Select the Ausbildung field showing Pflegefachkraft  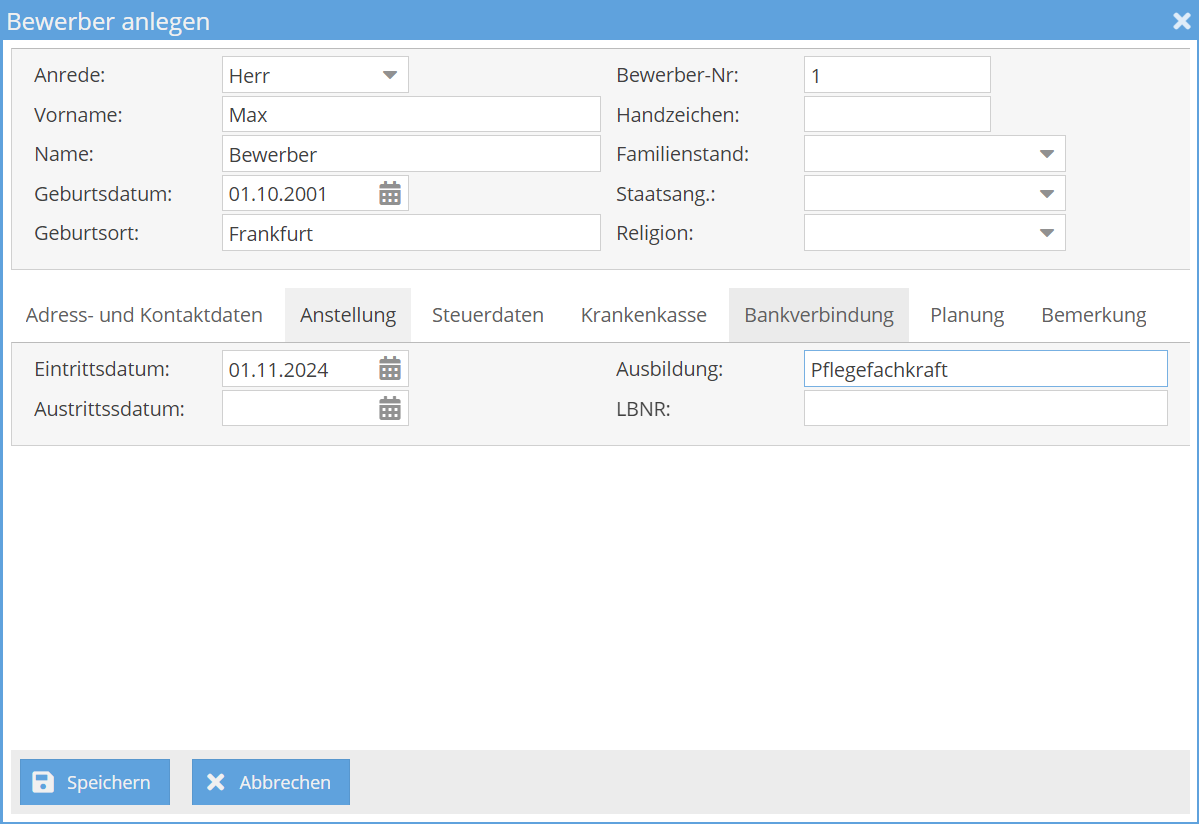click(x=985, y=368)
